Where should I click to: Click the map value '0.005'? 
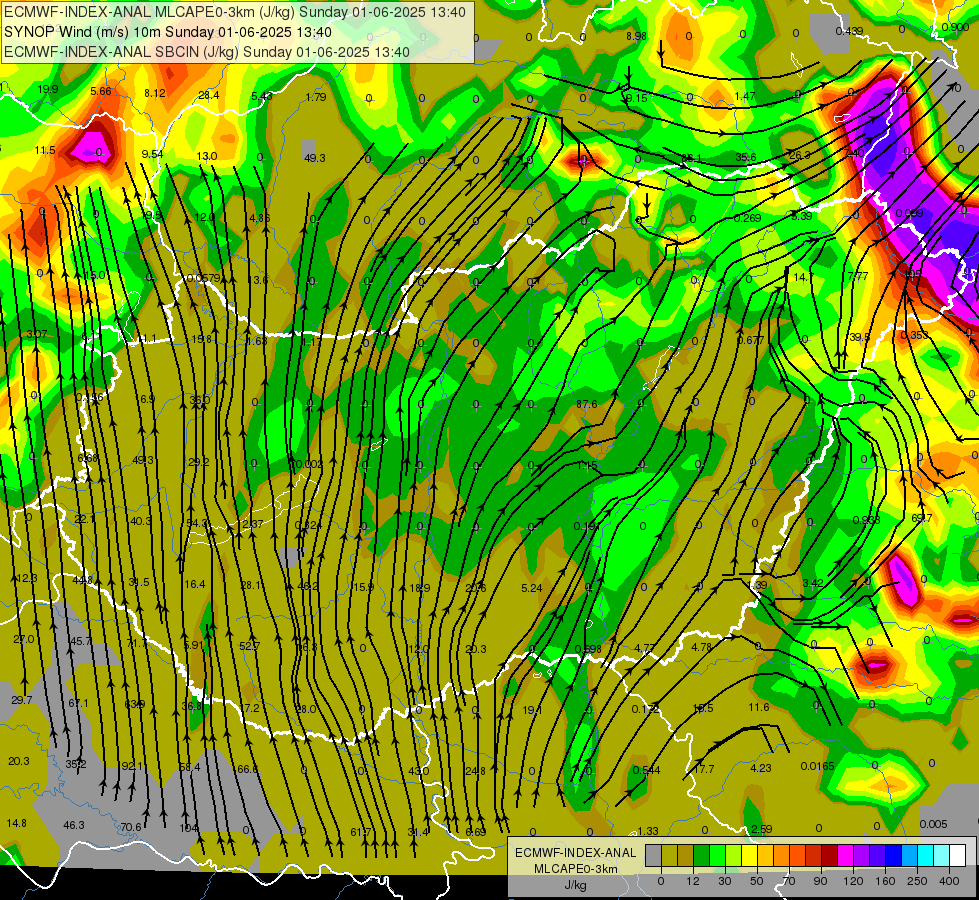pyautogui.click(x=933, y=824)
